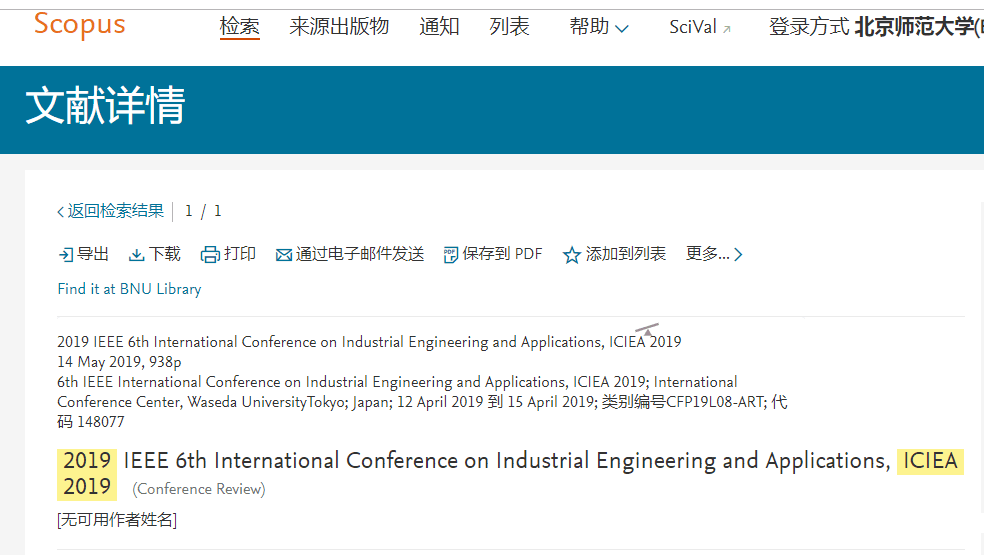Click the 通过电子邮件发送 envelope icon
This screenshot has width=984, height=555.
click(x=284, y=254)
